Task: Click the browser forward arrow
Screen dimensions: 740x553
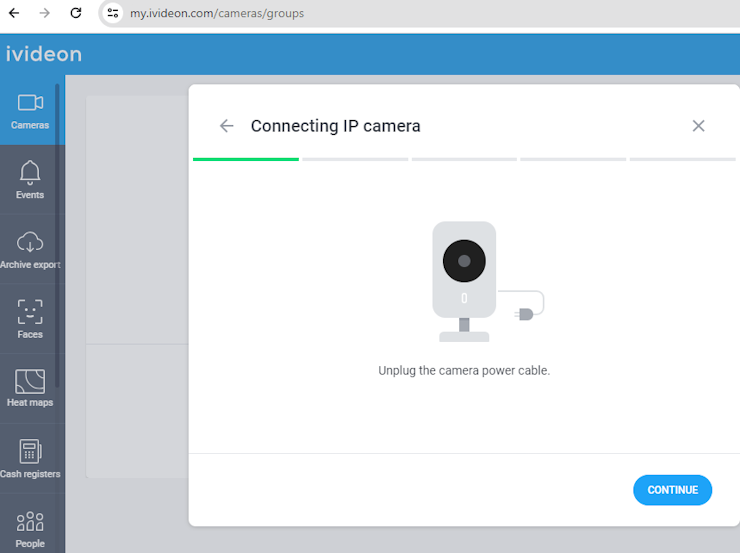Action: (x=44, y=13)
